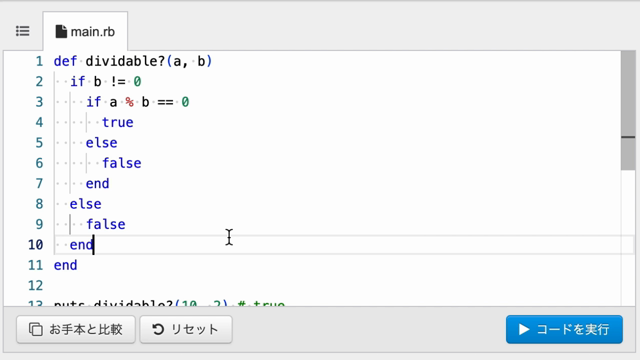This screenshot has width=640, height=360.
Task: Click the editor vertical scrollbar thumb
Action: 628,110
